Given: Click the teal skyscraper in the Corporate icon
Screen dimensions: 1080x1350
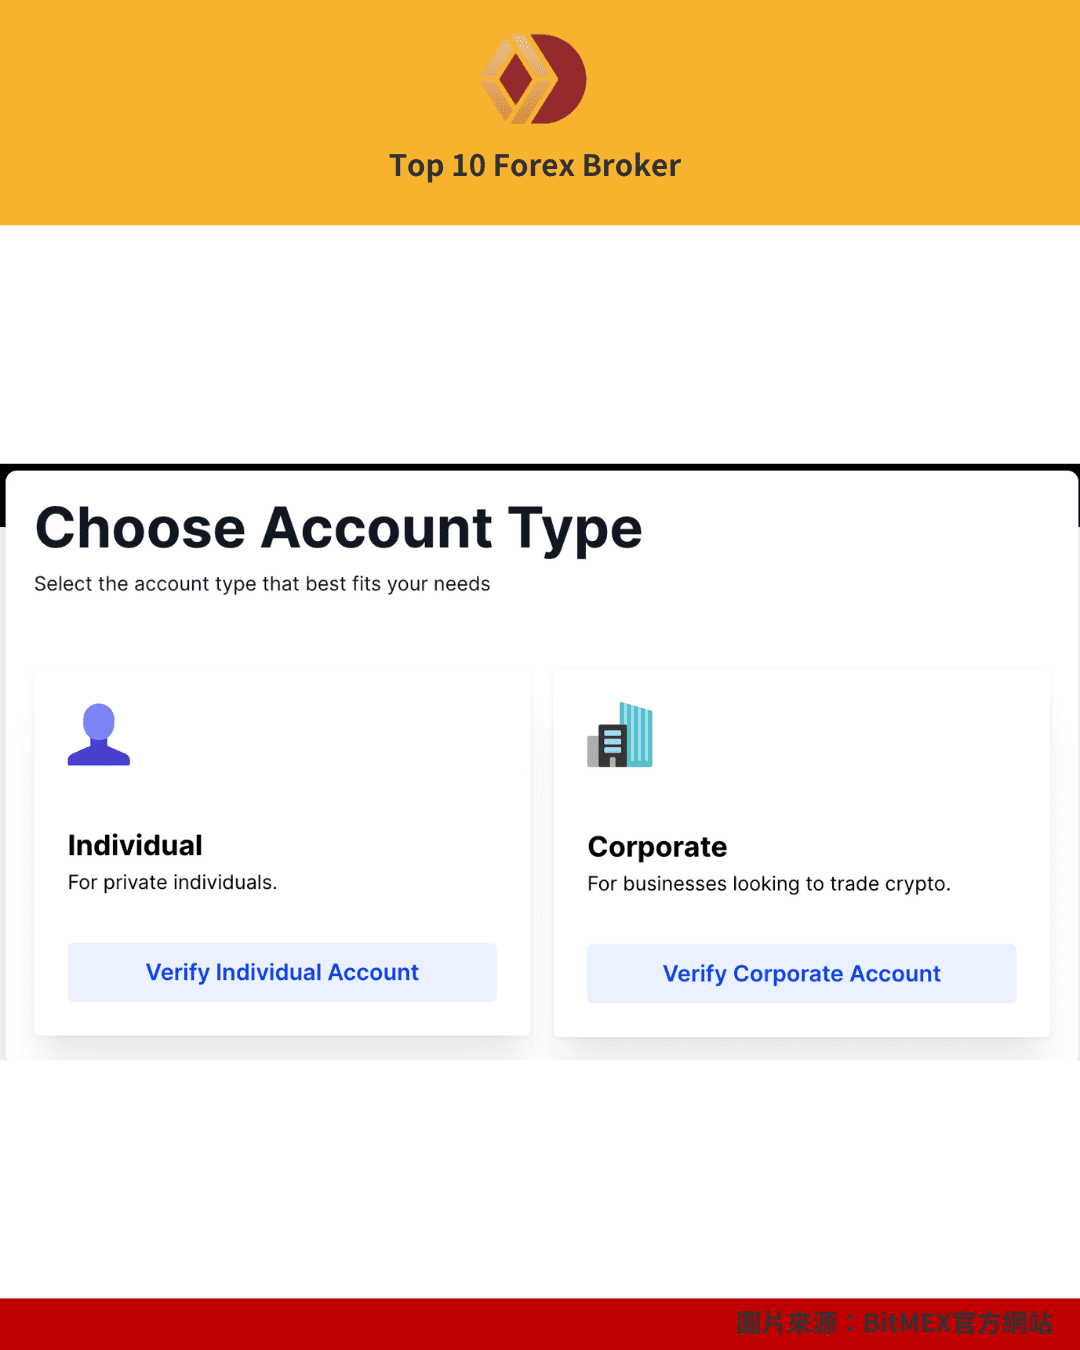Looking at the screenshot, I should pyautogui.click(x=638, y=733).
